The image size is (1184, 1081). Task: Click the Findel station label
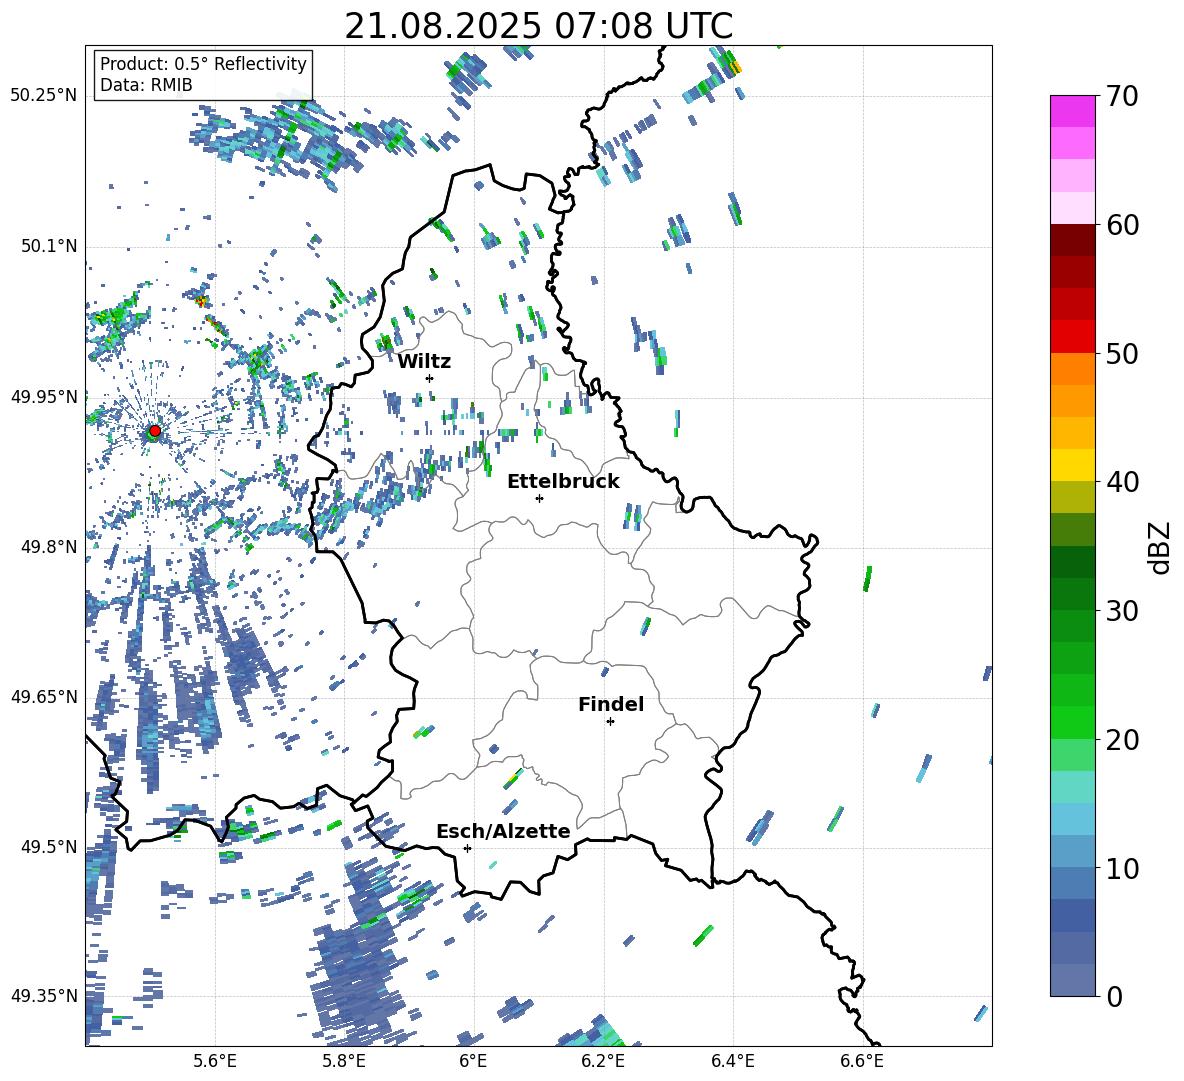click(611, 704)
